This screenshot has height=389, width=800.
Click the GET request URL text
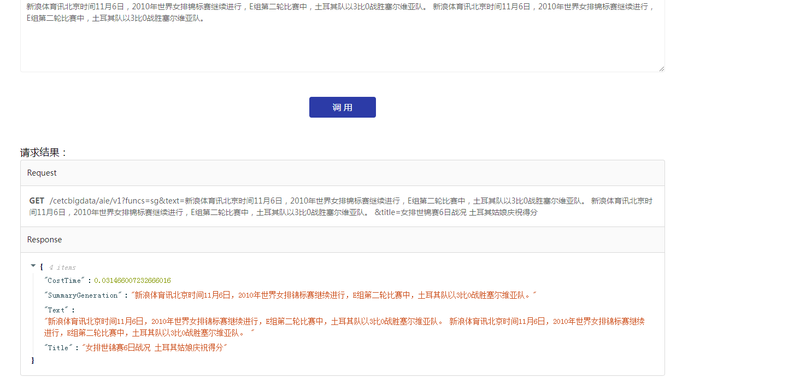point(340,207)
